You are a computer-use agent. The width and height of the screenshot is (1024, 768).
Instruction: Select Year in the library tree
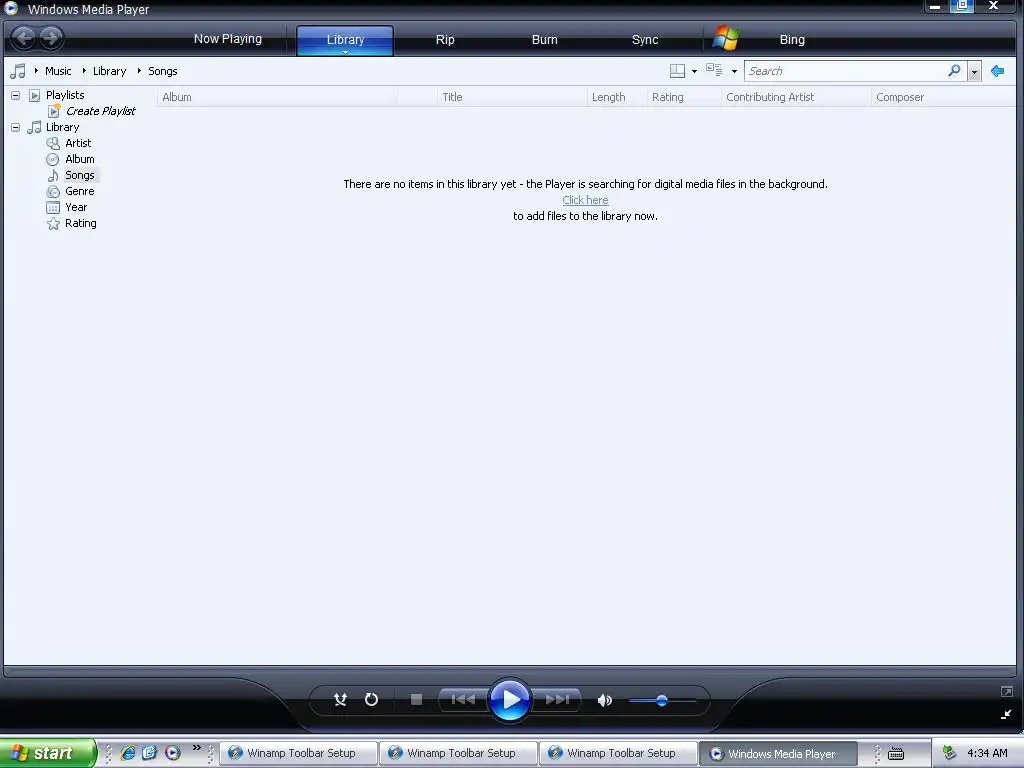[76, 207]
